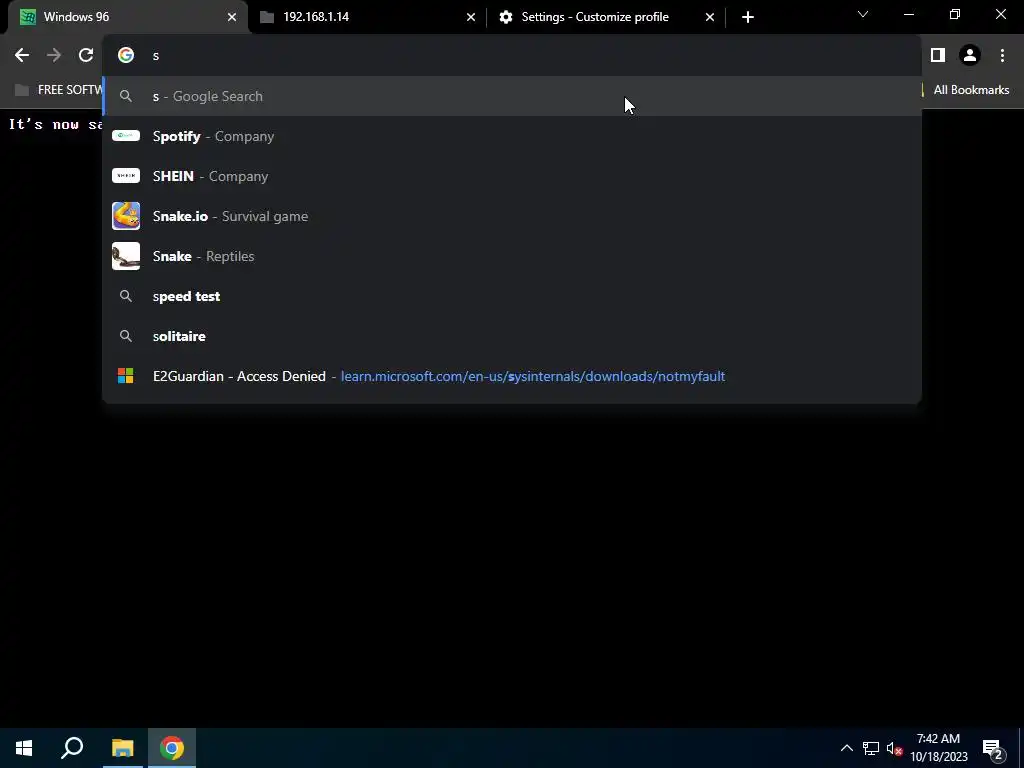Switch to the Settings - Customize profile tab
The image size is (1024, 768).
[x=606, y=17]
